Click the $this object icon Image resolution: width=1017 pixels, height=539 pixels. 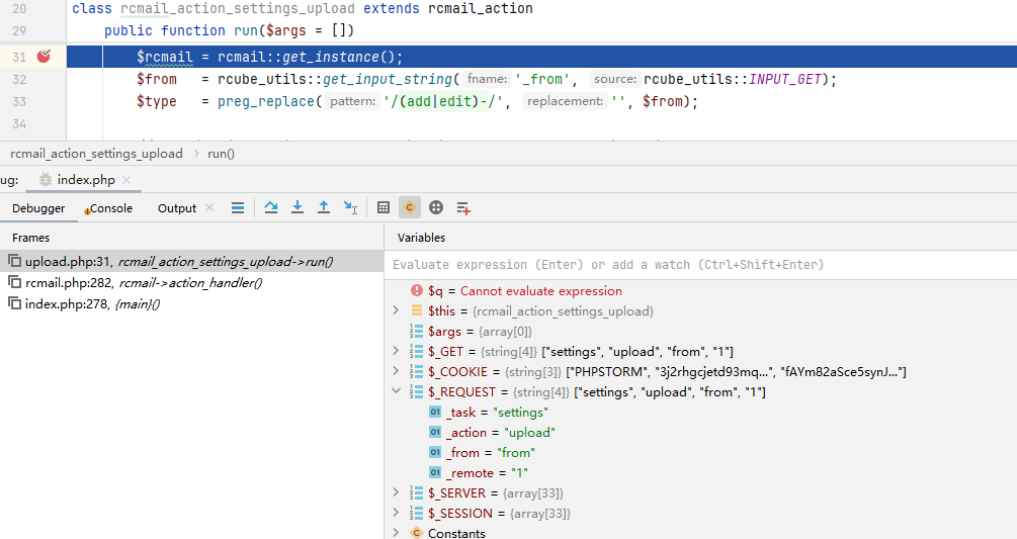(x=416, y=311)
